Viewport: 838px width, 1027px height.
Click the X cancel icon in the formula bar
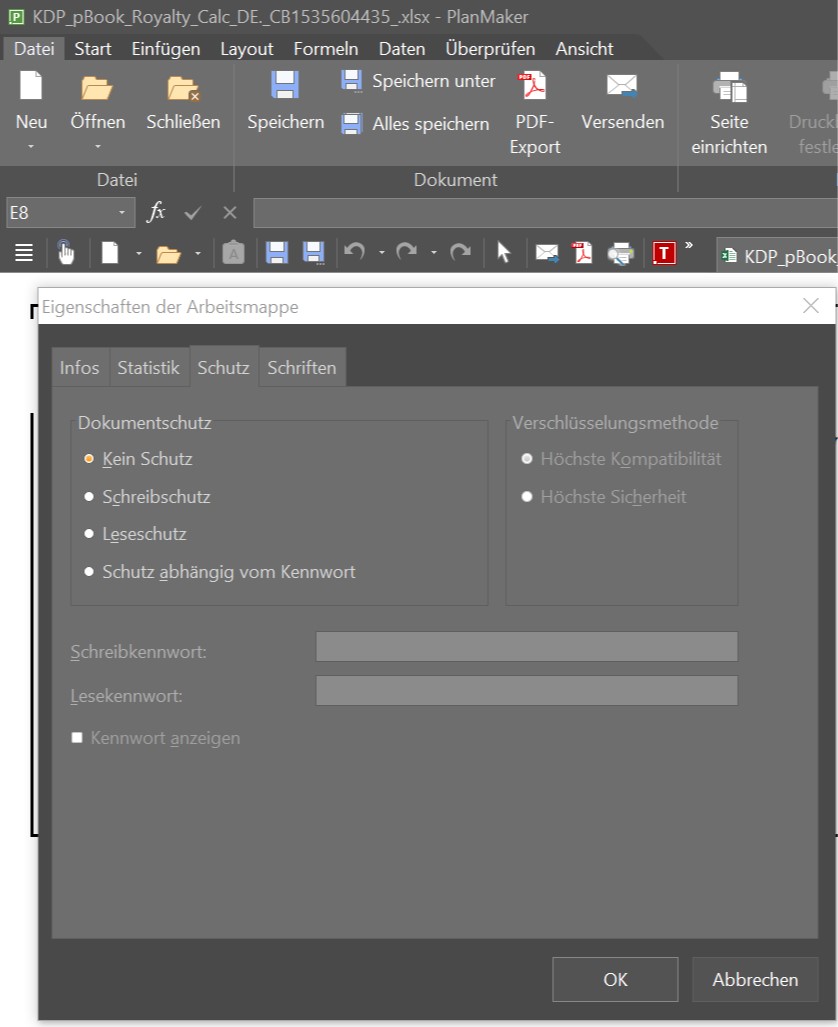click(229, 213)
